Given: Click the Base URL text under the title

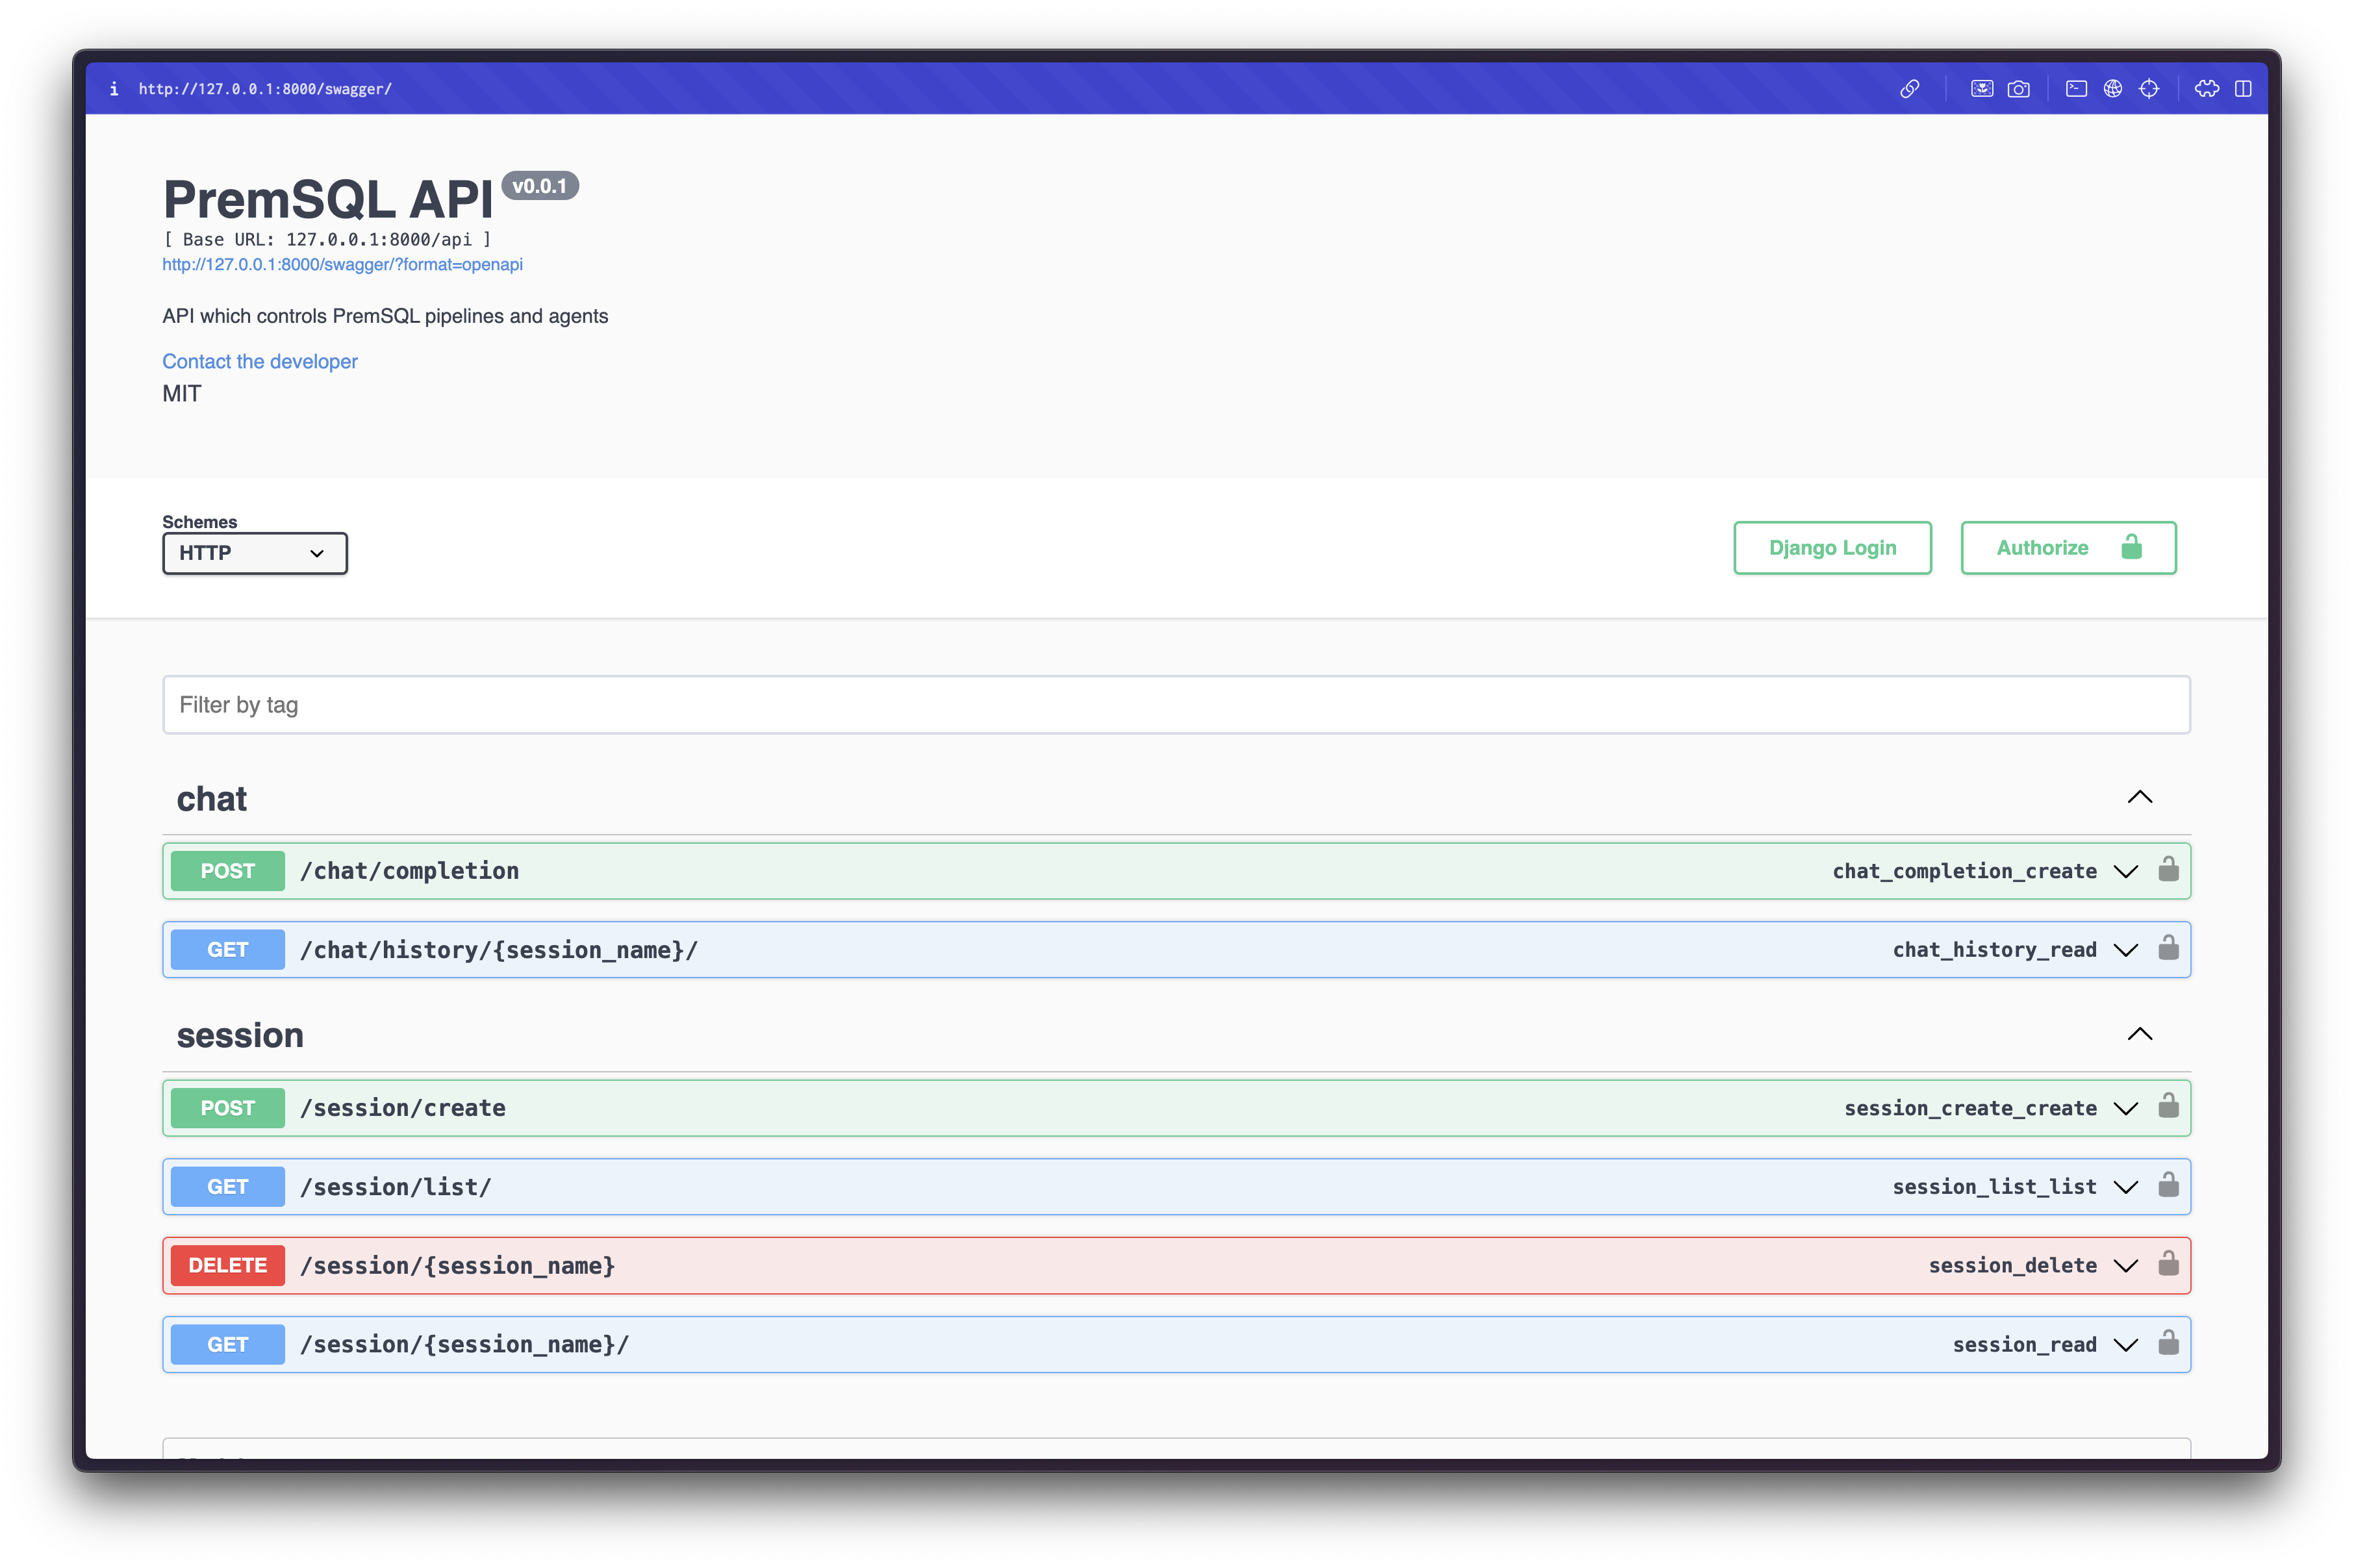Looking at the screenshot, I should click(328, 240).
